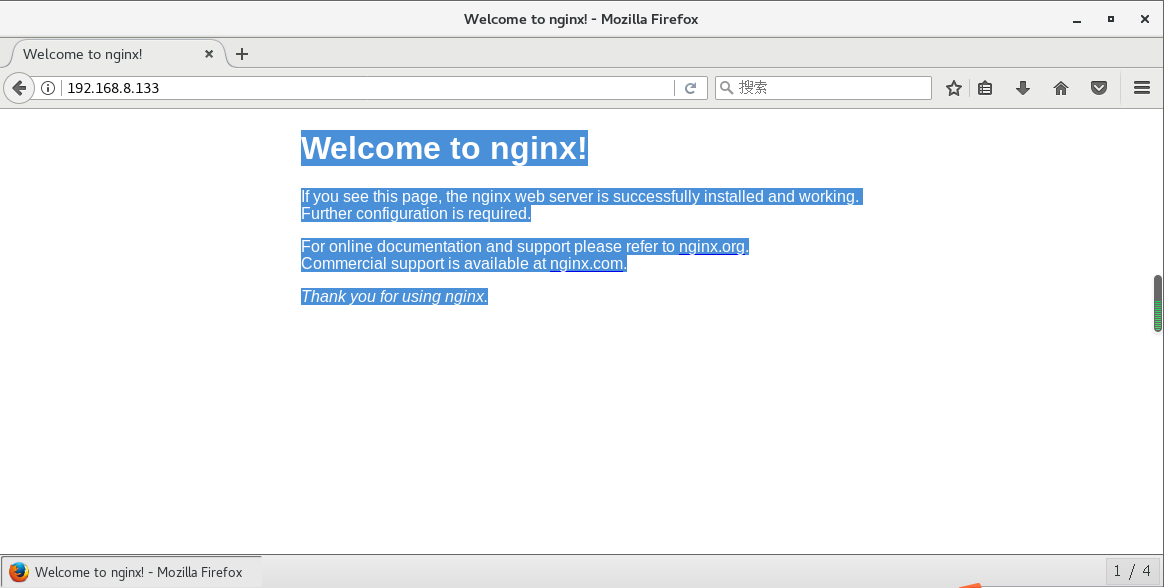
Task: Close the Welcome to nginx! tab
Action: click(209, 53)
